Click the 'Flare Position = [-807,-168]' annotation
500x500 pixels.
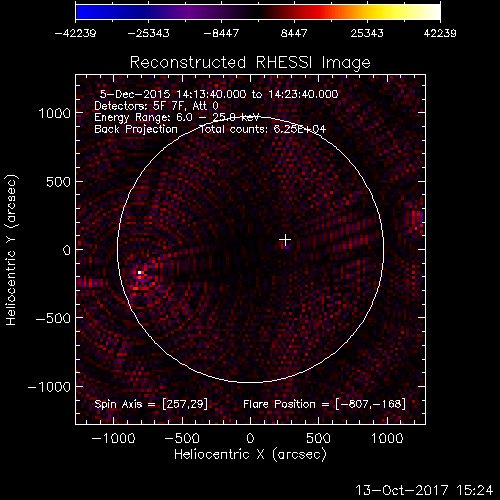pos(324,404)
